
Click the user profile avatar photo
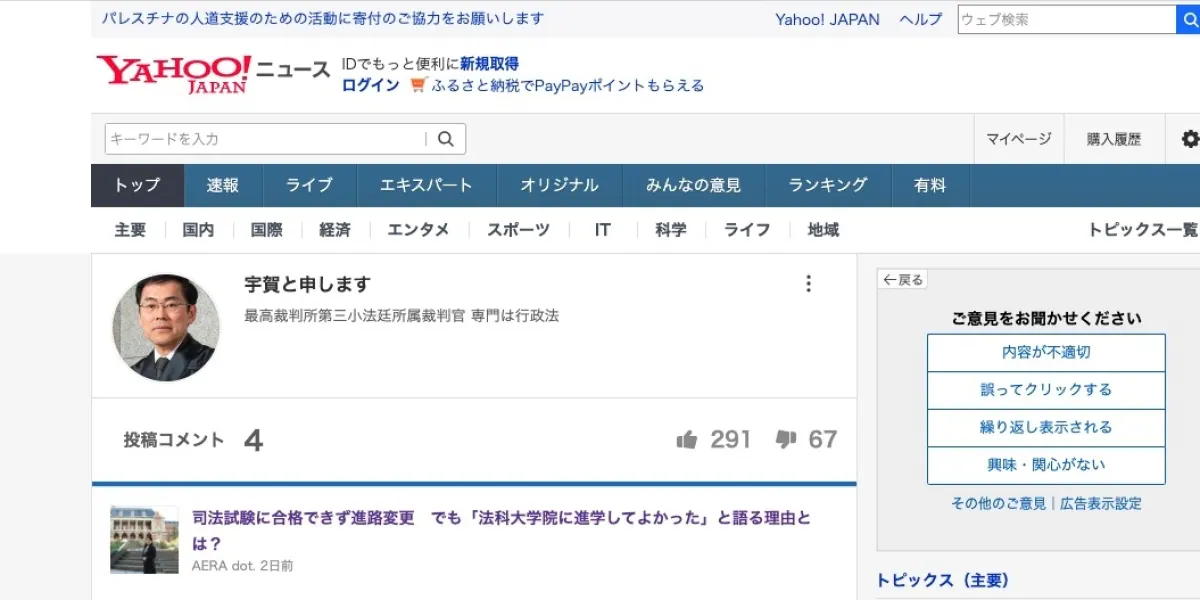click(x=165, y=327)
